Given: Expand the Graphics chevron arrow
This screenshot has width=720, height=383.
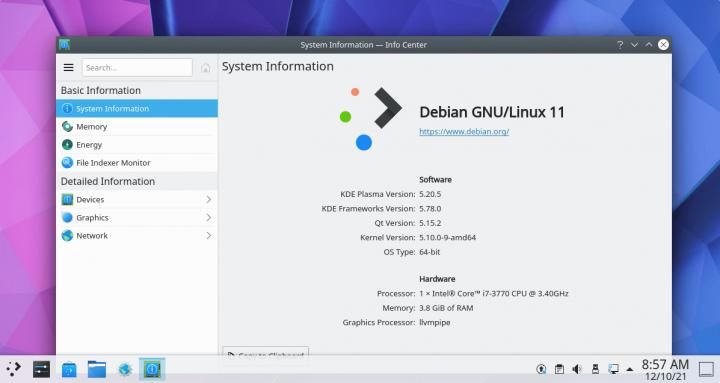Looking at the screenshot, I should pyautogui.click(x=208, y=217).
